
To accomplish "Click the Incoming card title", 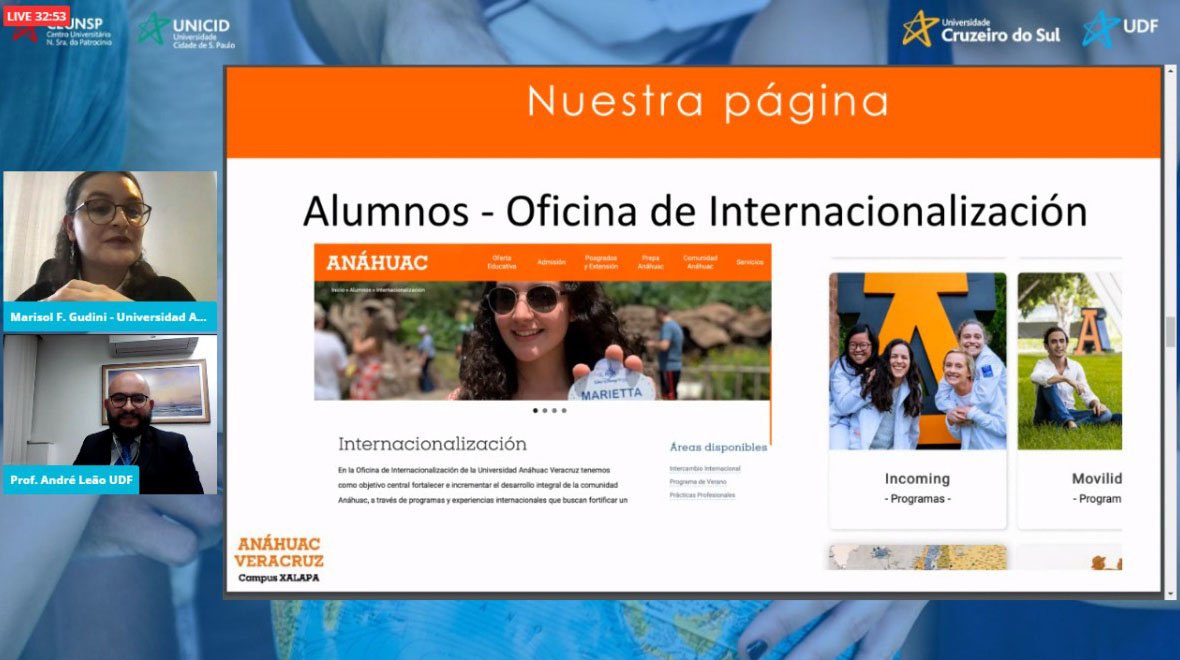I will (x=917, y=479).
